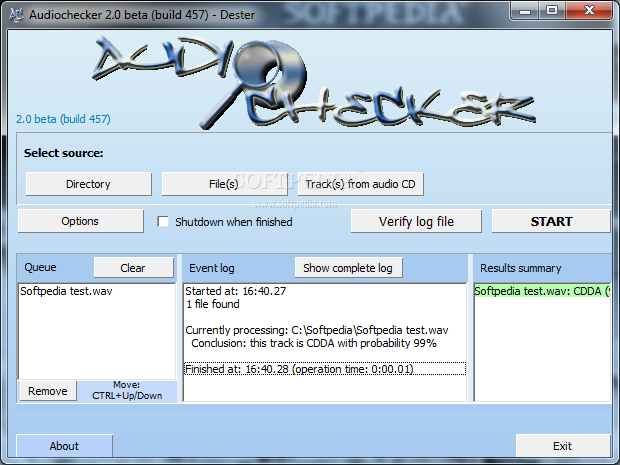The image size is (620, 465).
Task: Click the Audiochecker title bar app icon
Action: point(16,15)
